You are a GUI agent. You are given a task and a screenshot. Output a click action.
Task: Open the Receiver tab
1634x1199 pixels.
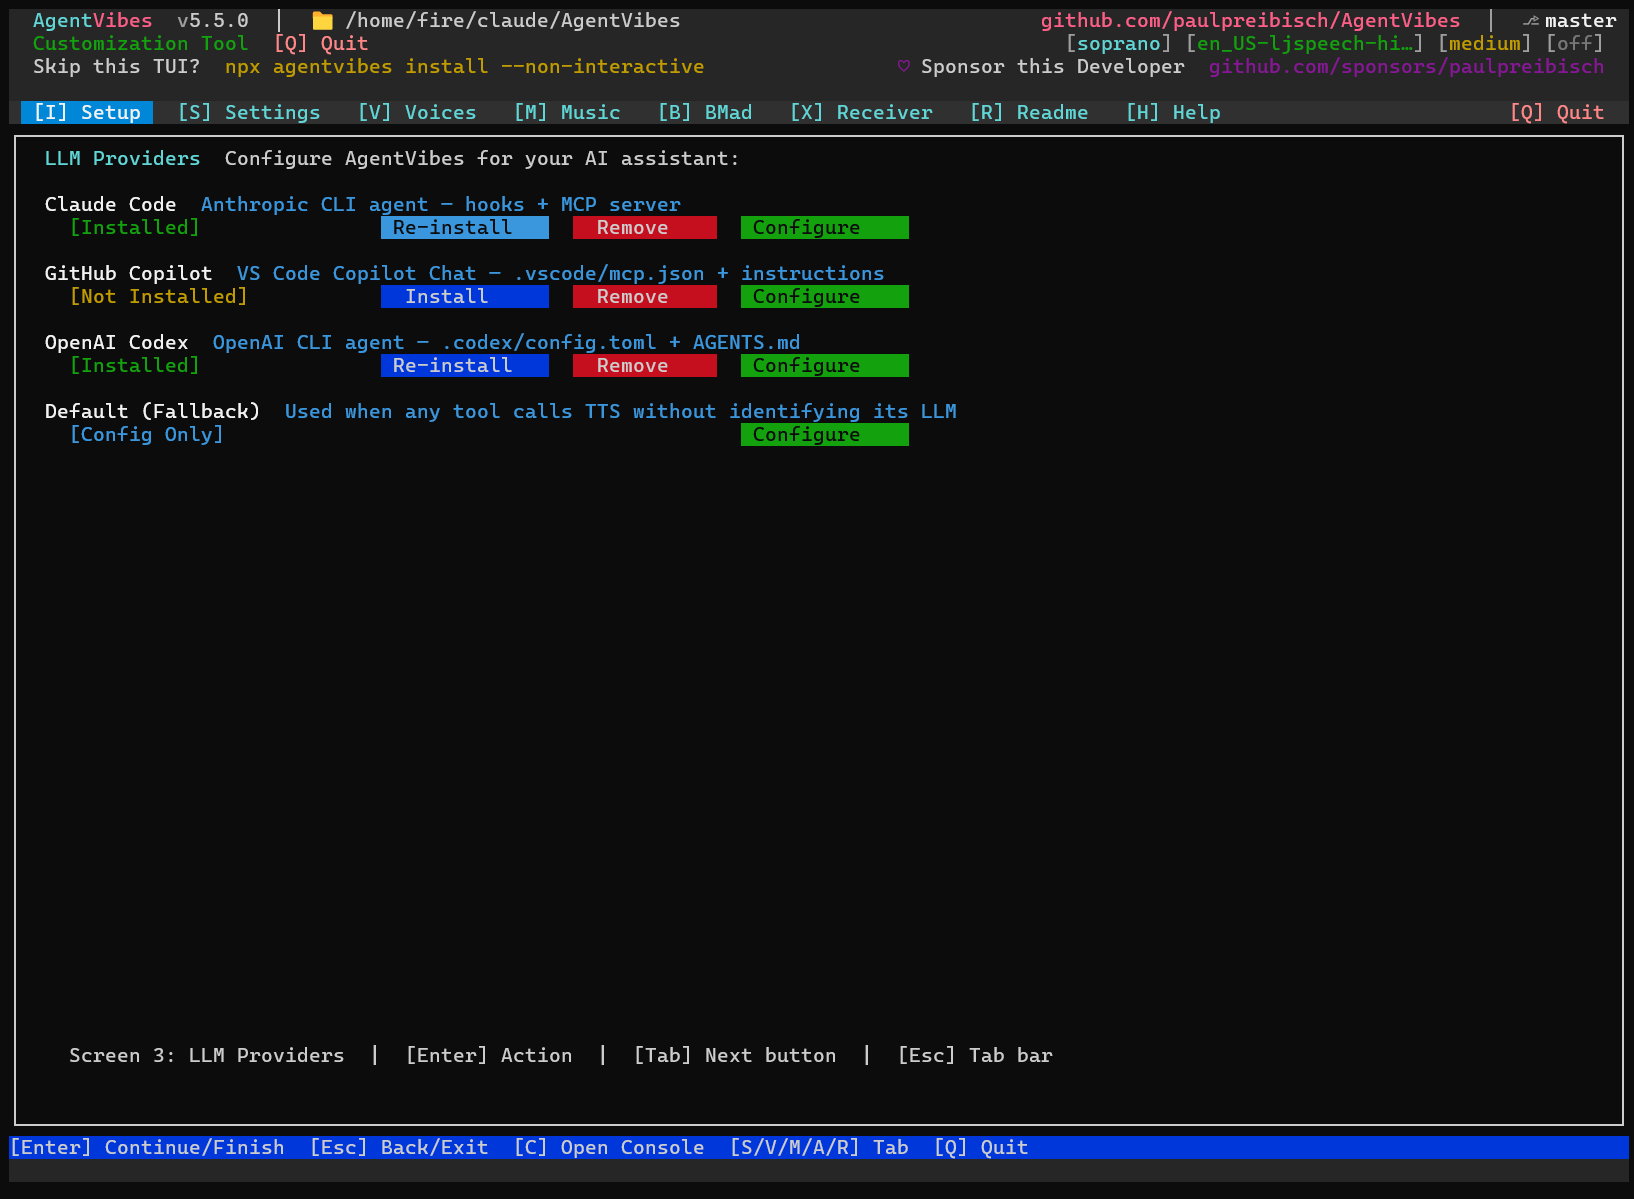tap(861, 113)
